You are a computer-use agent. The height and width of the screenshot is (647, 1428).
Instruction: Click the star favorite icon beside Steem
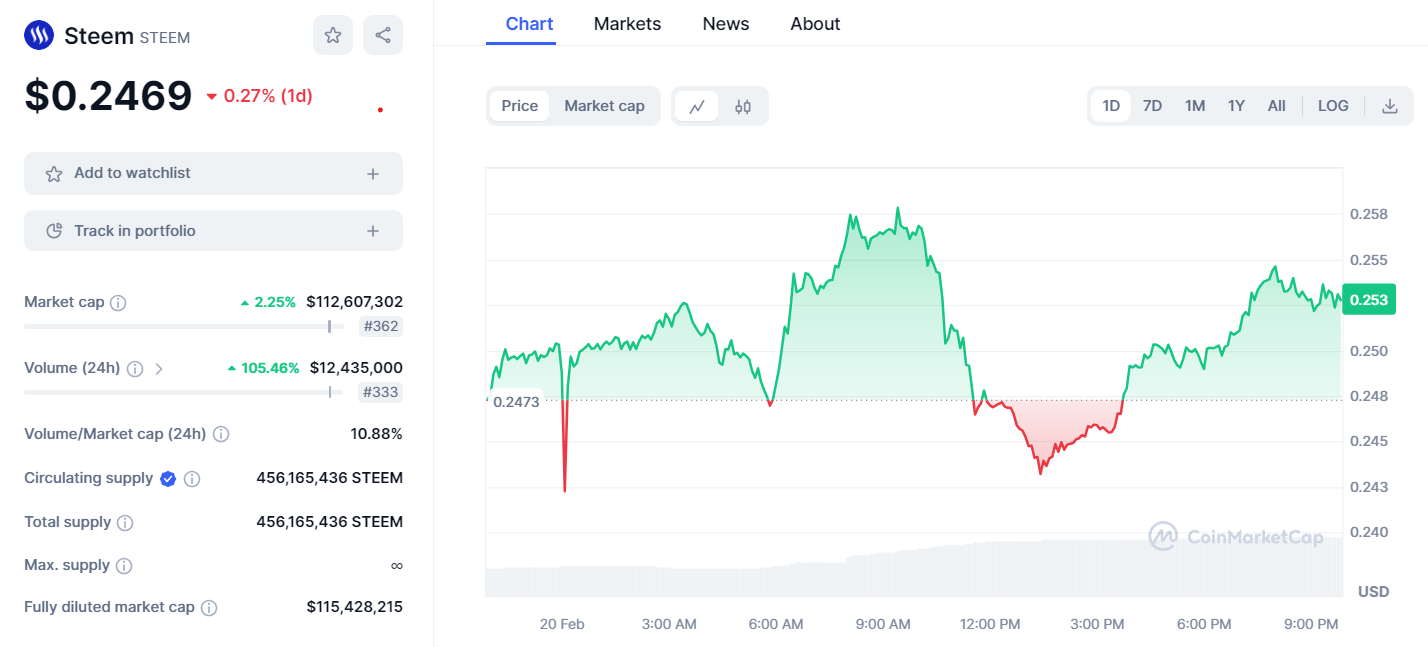coord(333,35)
